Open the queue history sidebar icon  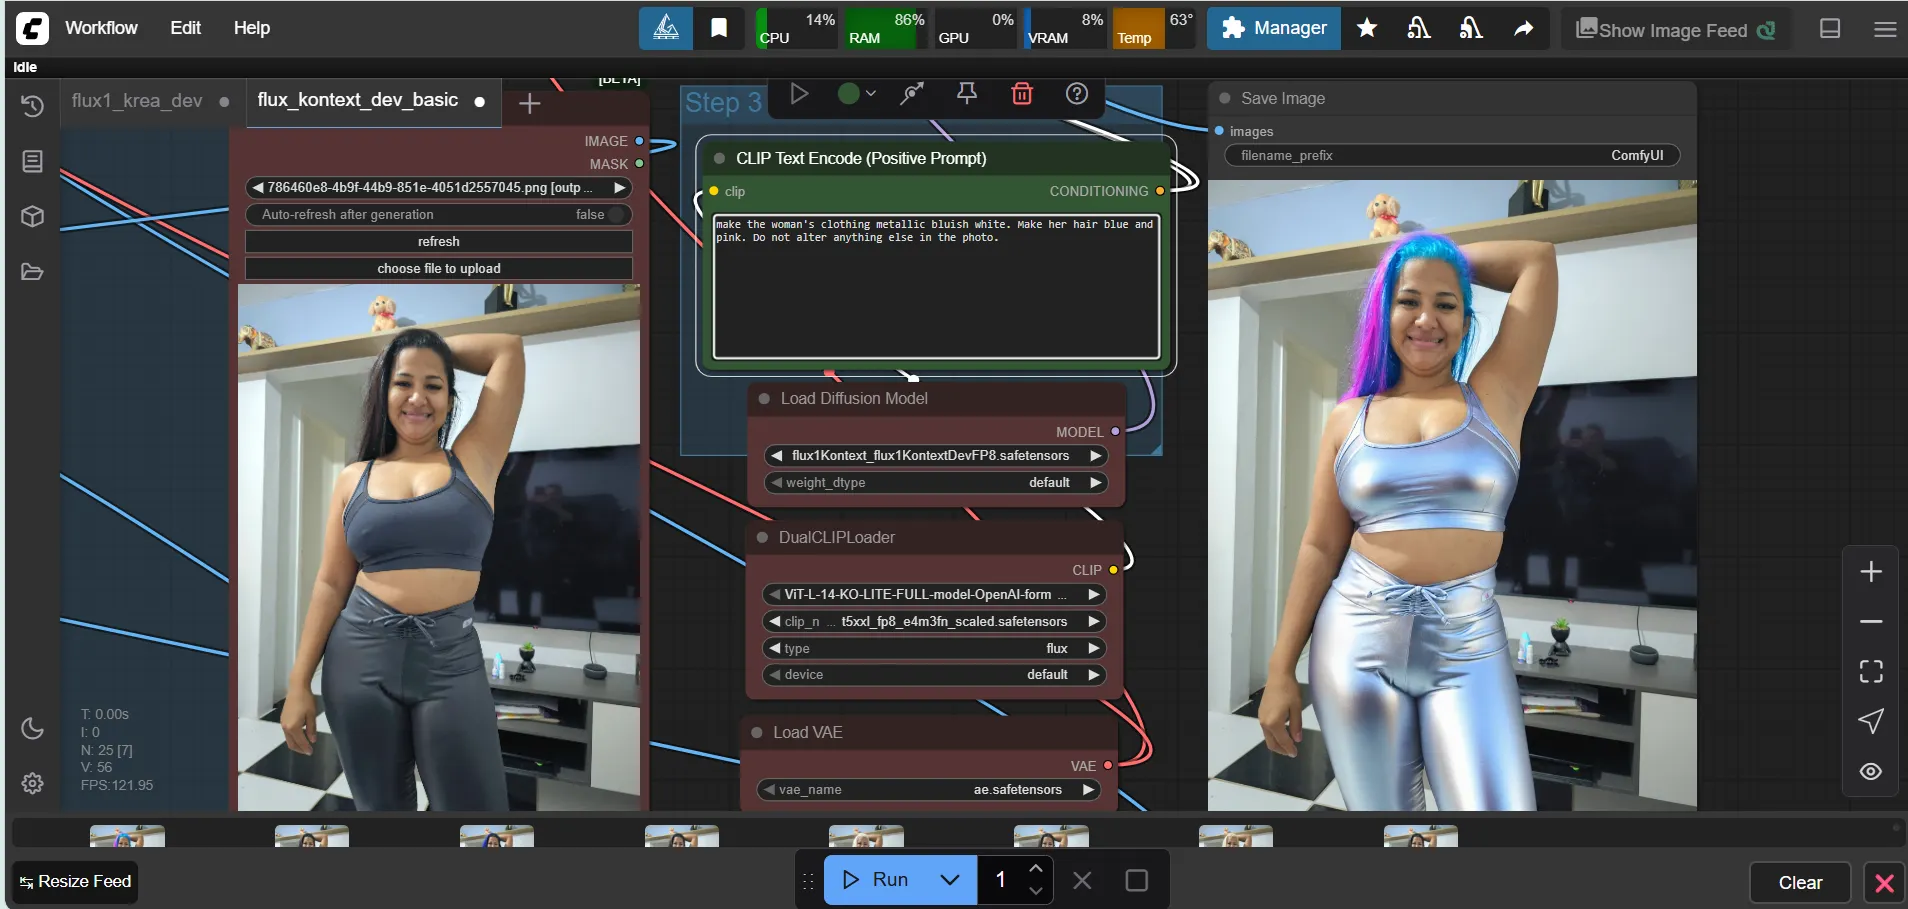click(x=32, y=106)
